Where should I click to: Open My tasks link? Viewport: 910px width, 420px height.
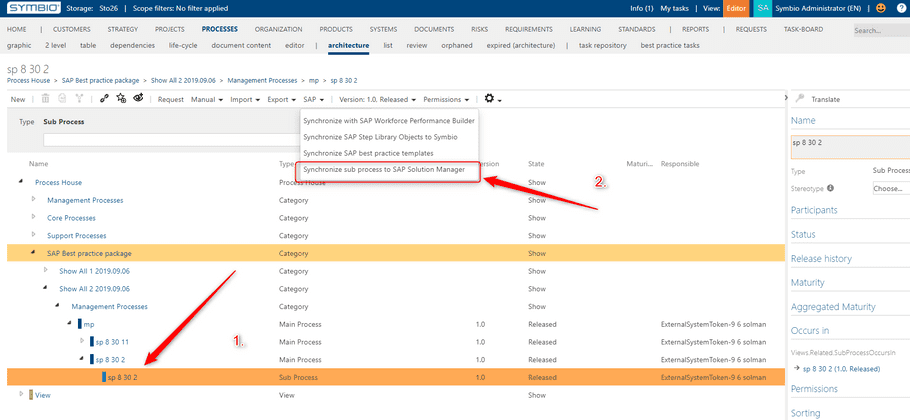pos(674,8)
